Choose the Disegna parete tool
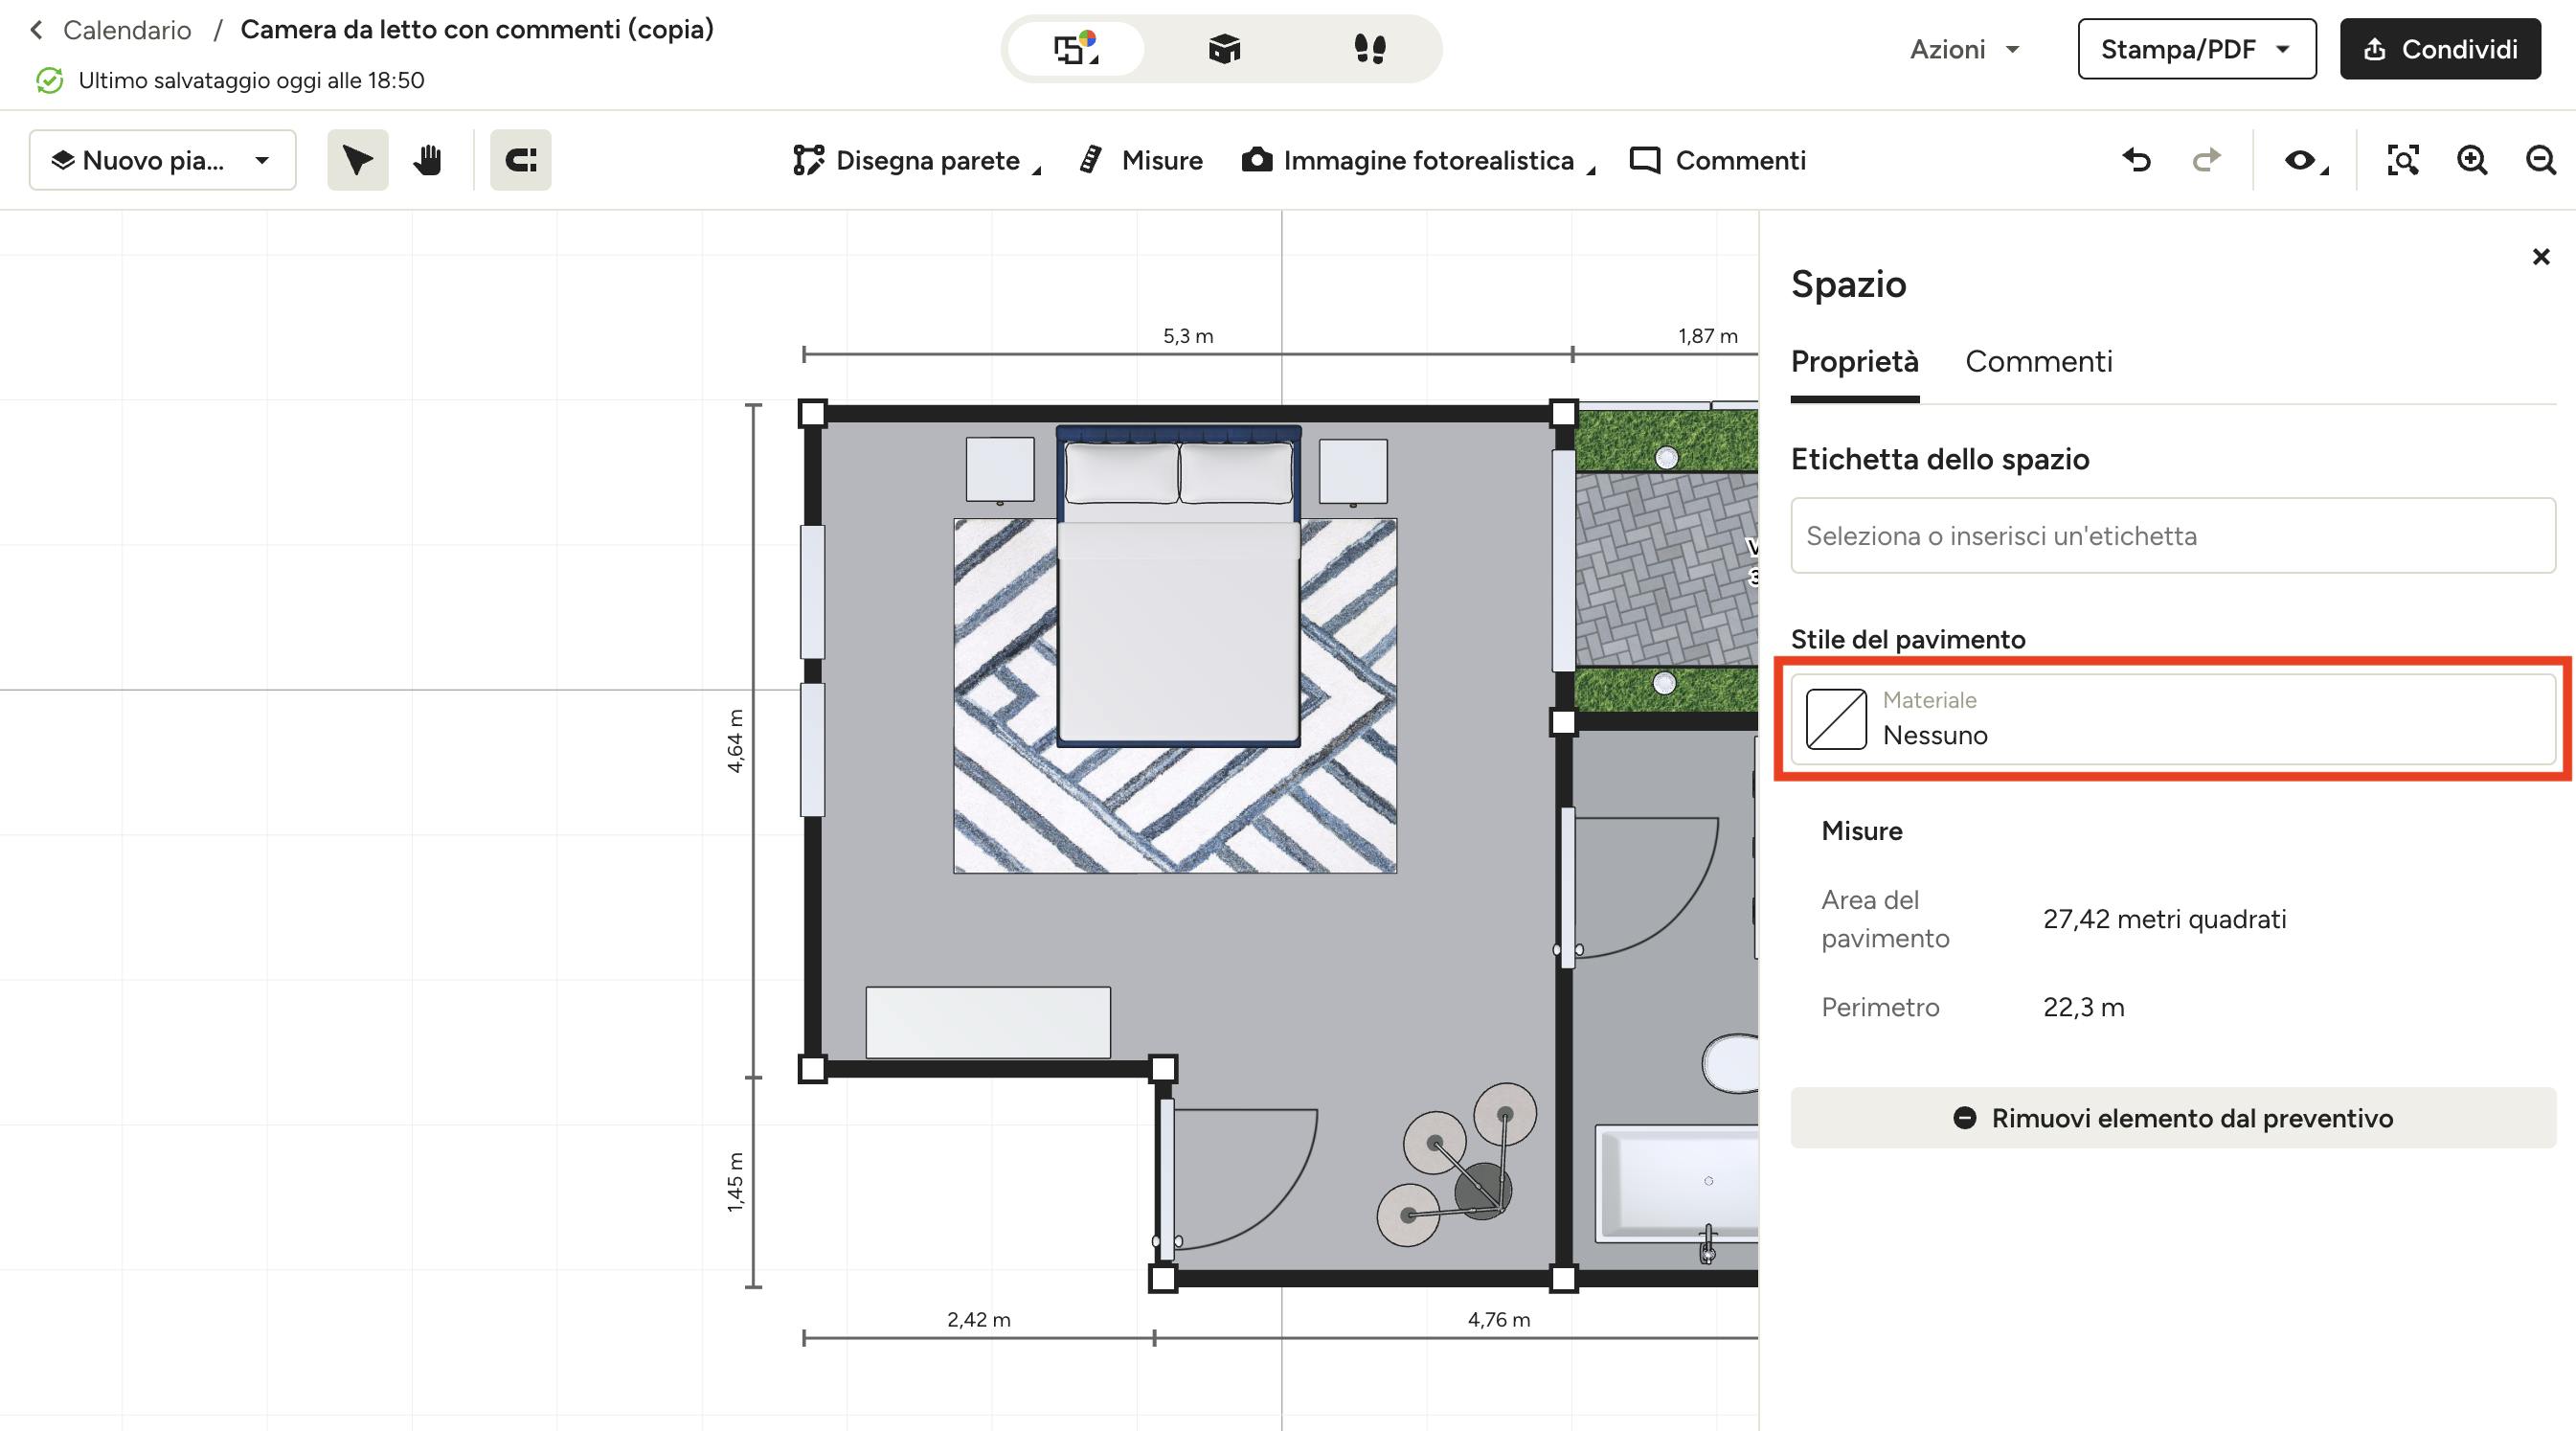 [907, 160]
